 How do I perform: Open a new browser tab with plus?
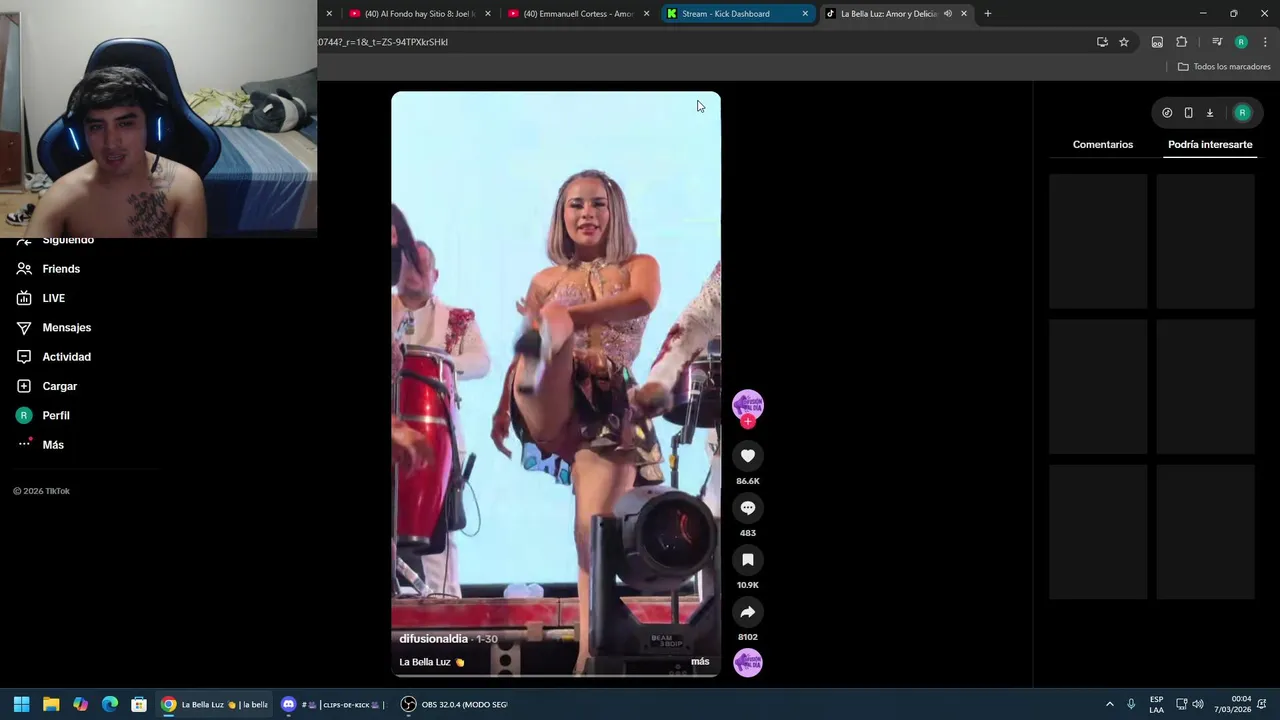987,14
